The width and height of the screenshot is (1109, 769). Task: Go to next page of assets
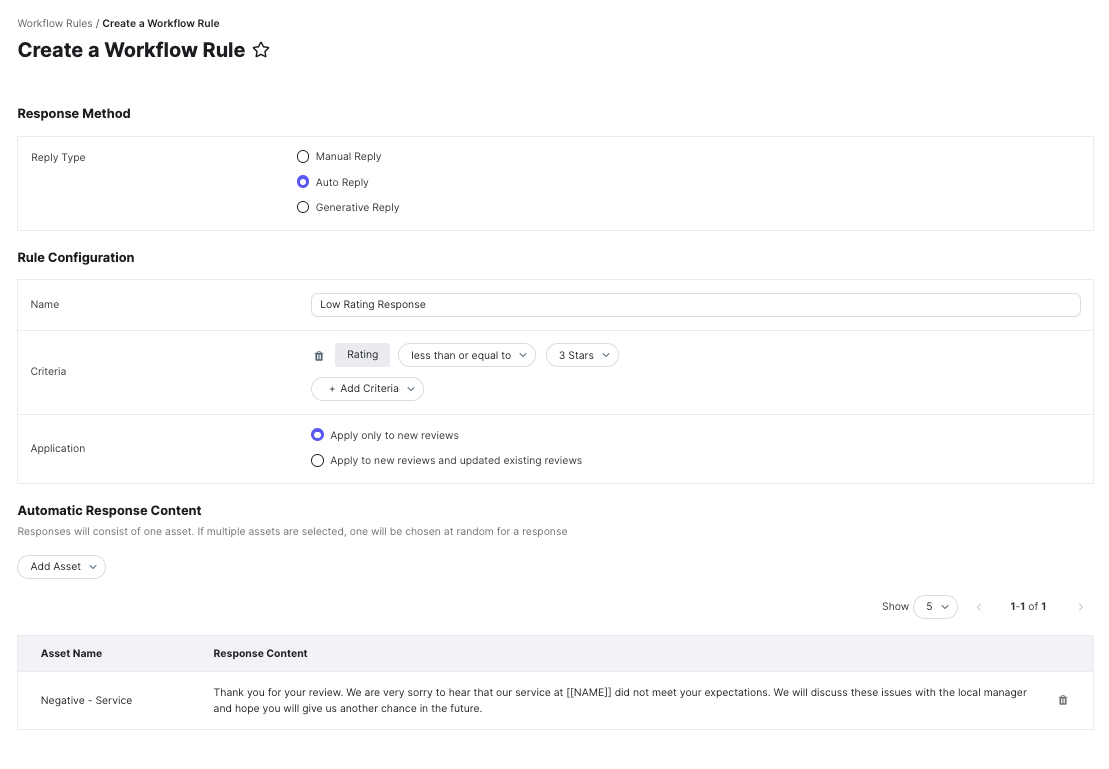tap(1080, 607)
